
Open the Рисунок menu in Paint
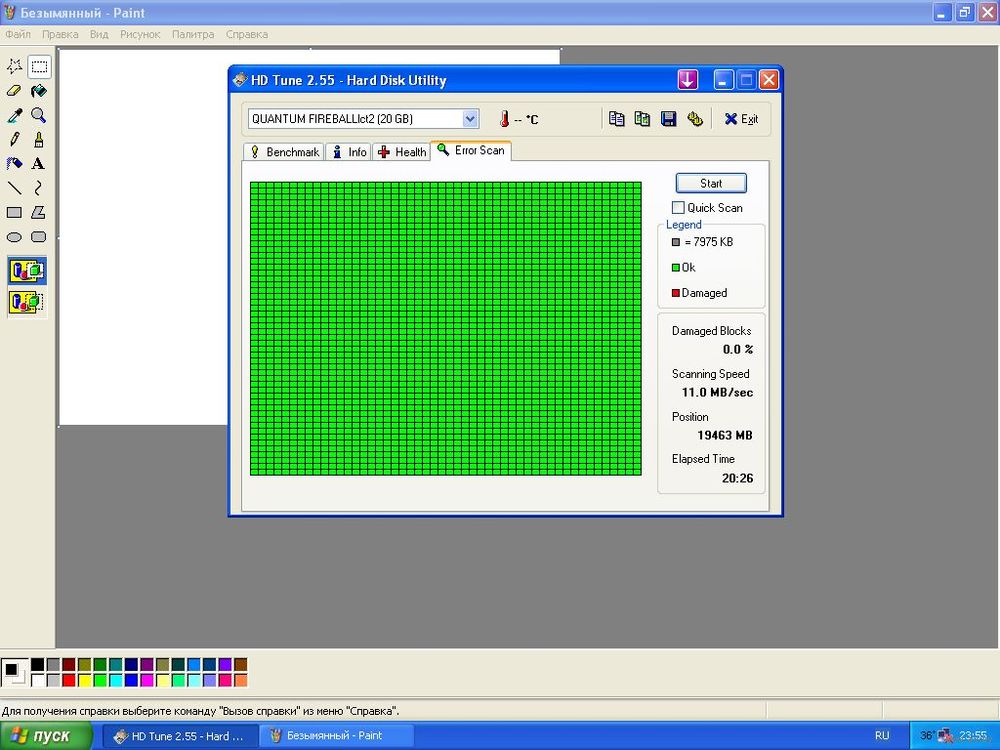[x=140, y=34]
